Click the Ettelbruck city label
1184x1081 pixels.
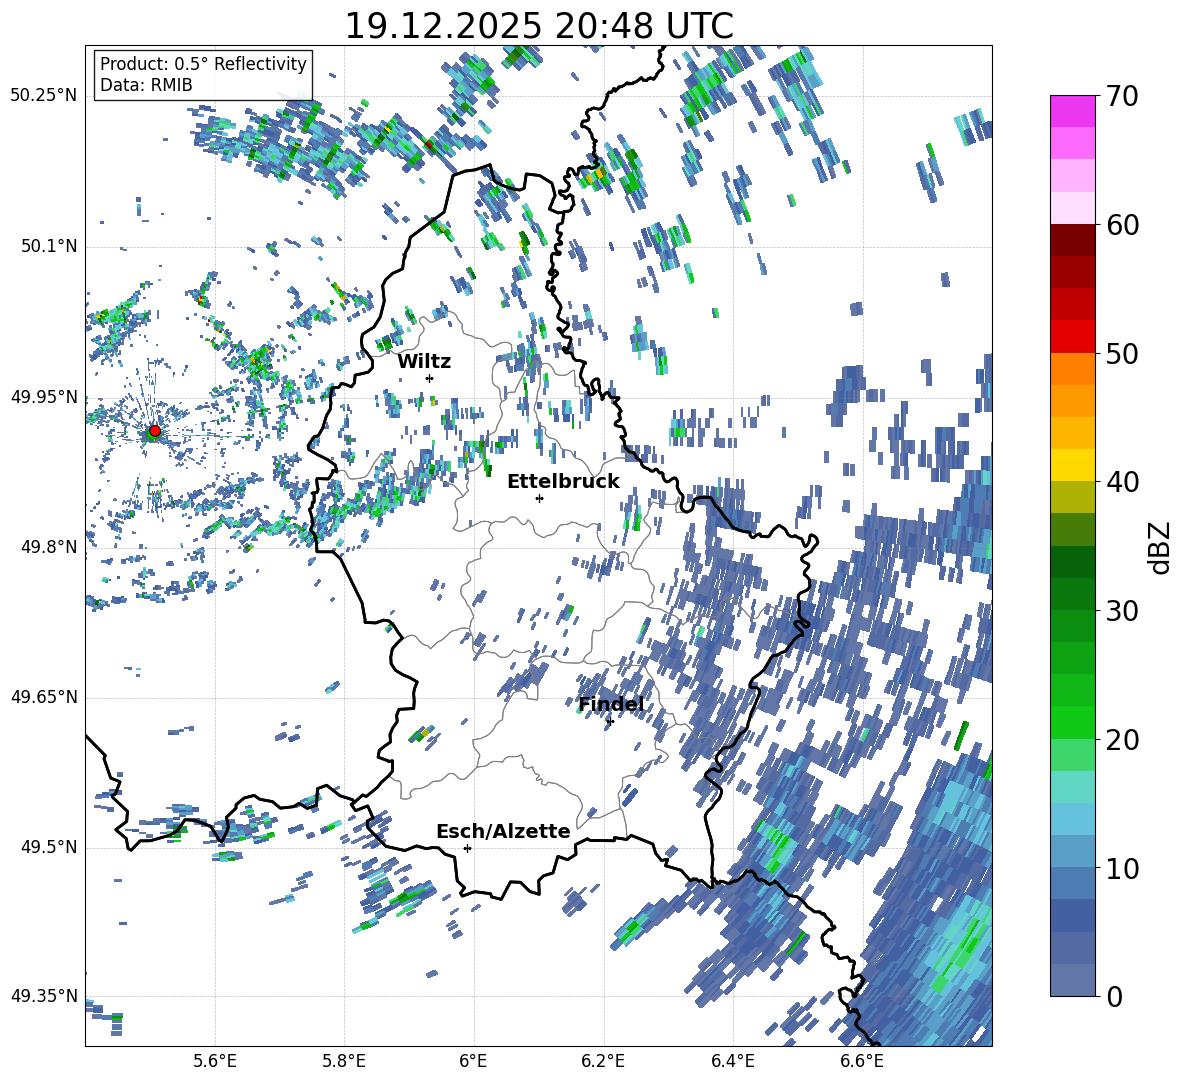click(563, 481)
